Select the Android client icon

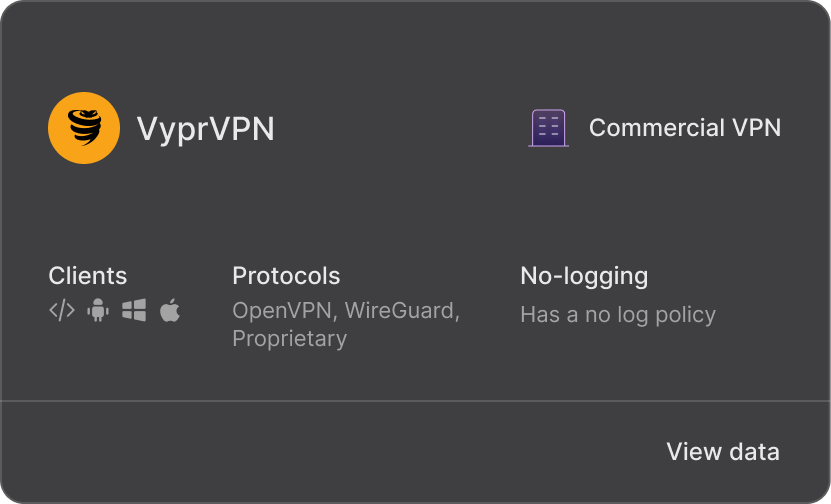pyautogui.click(x=98, y=311)
